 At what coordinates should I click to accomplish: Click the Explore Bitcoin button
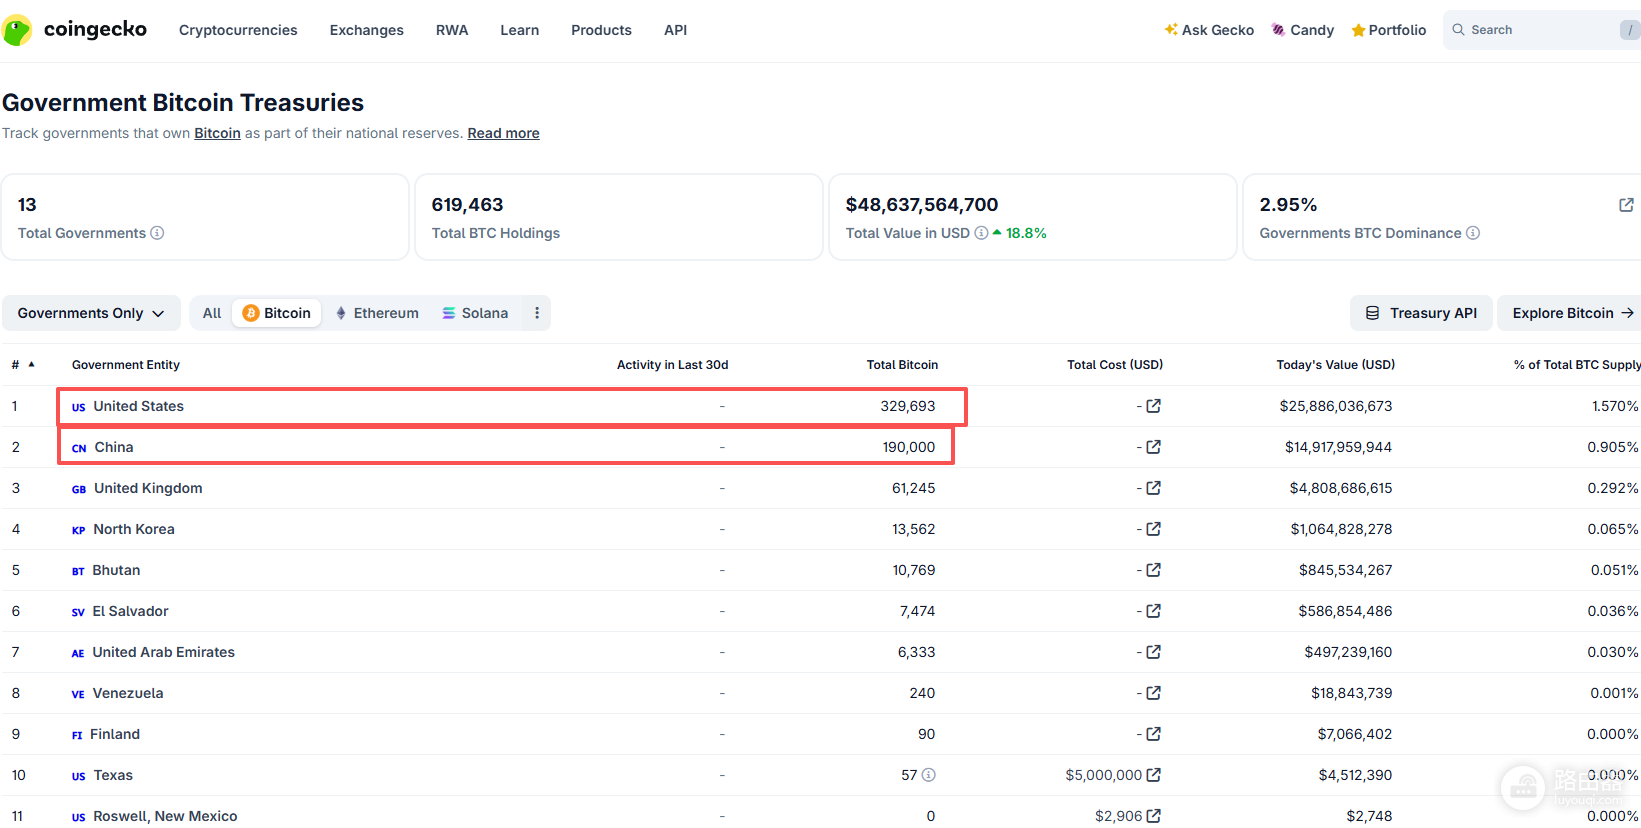1572,313
